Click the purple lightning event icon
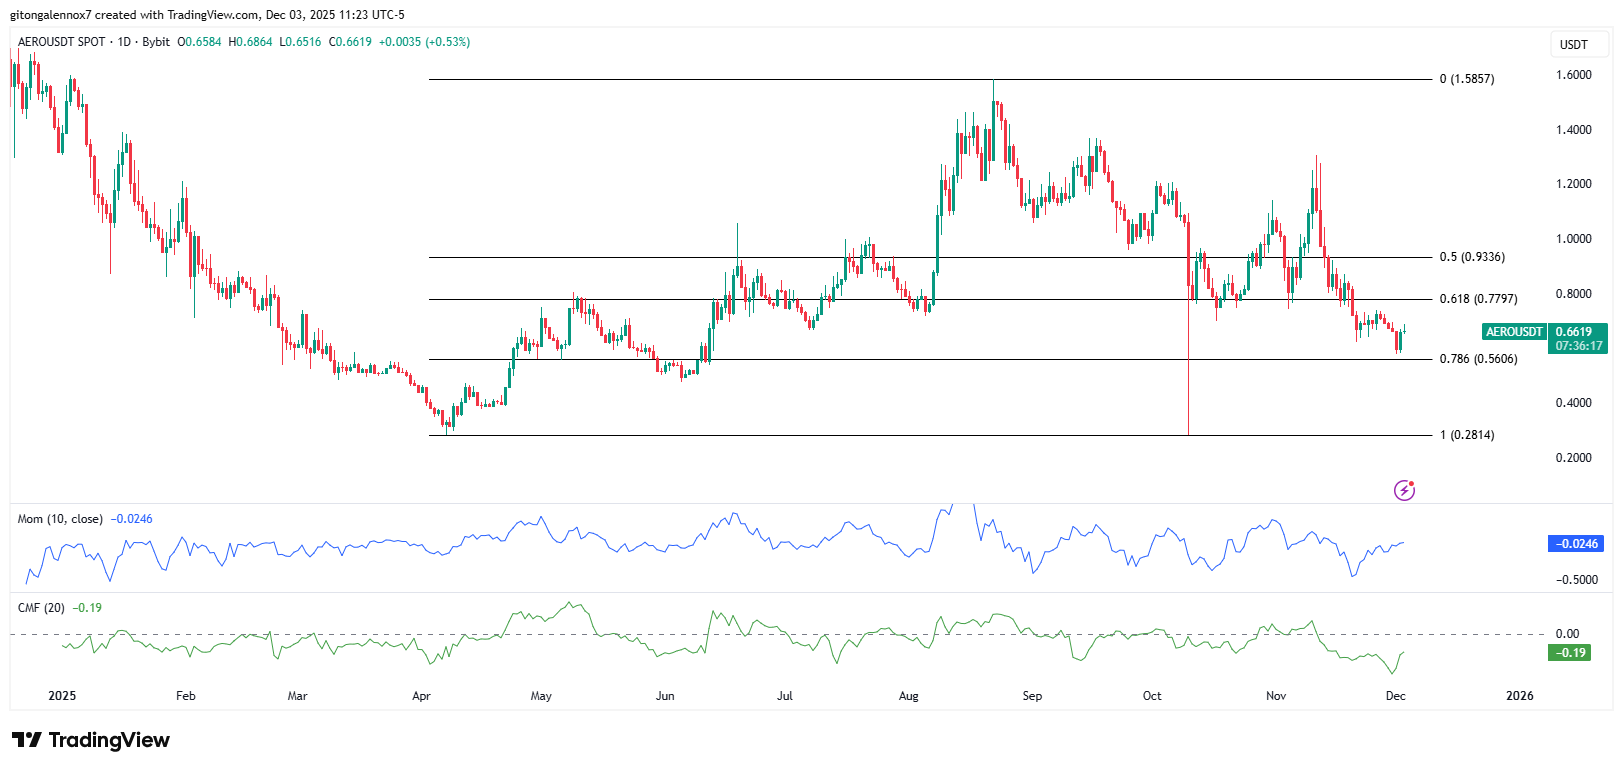 [x=1404, y=490]
